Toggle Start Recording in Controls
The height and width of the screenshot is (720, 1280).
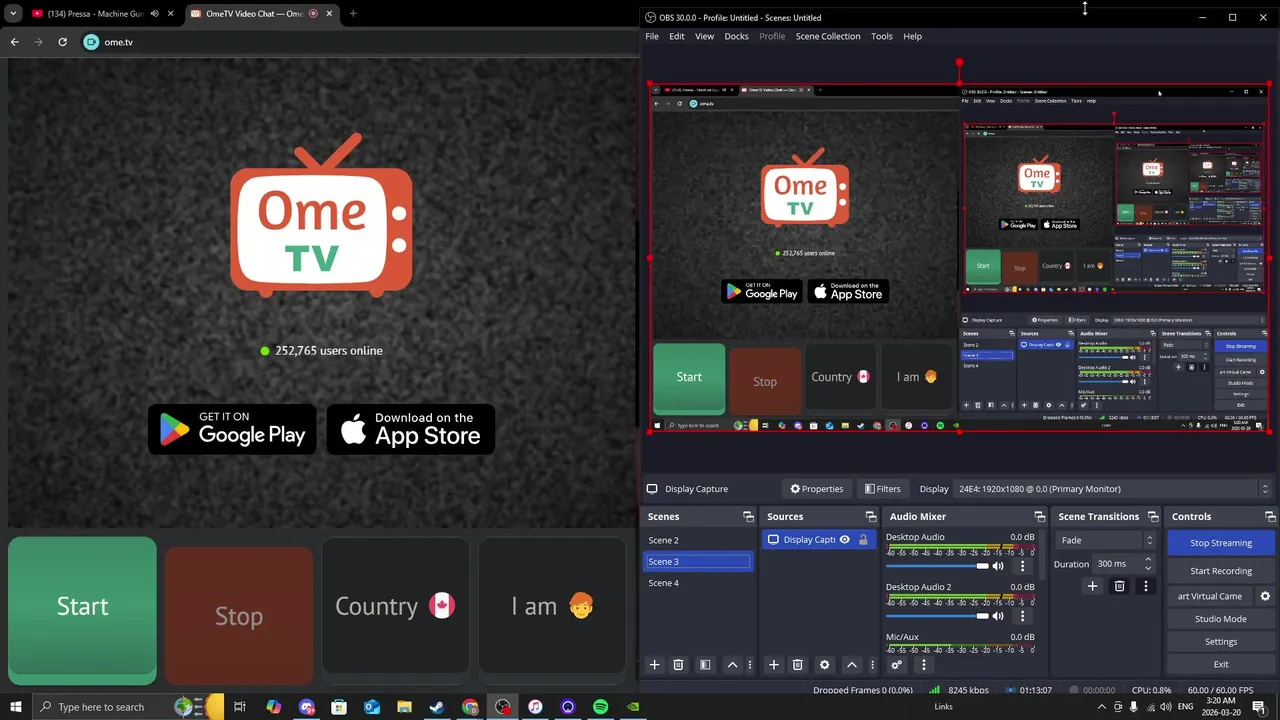(x=1220, y=571)
